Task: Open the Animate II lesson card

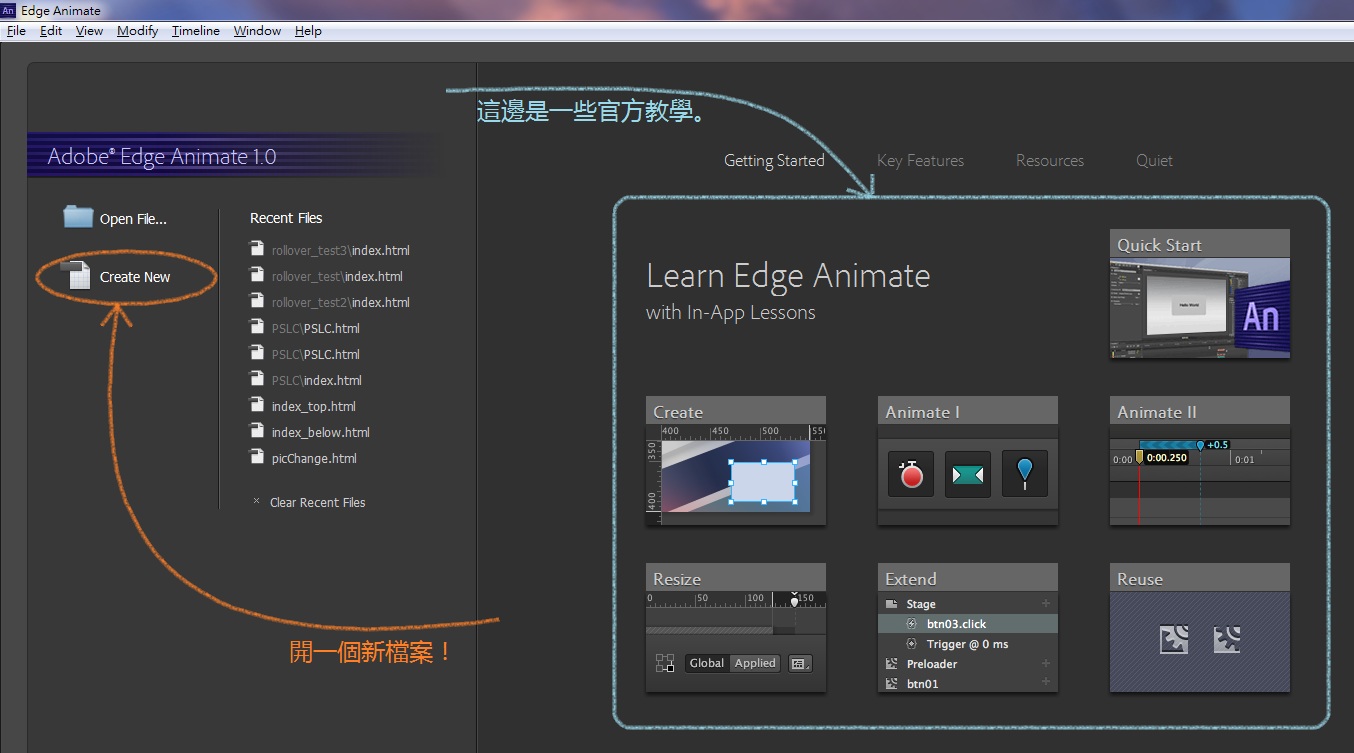Action: click(x=1199, y=461)
